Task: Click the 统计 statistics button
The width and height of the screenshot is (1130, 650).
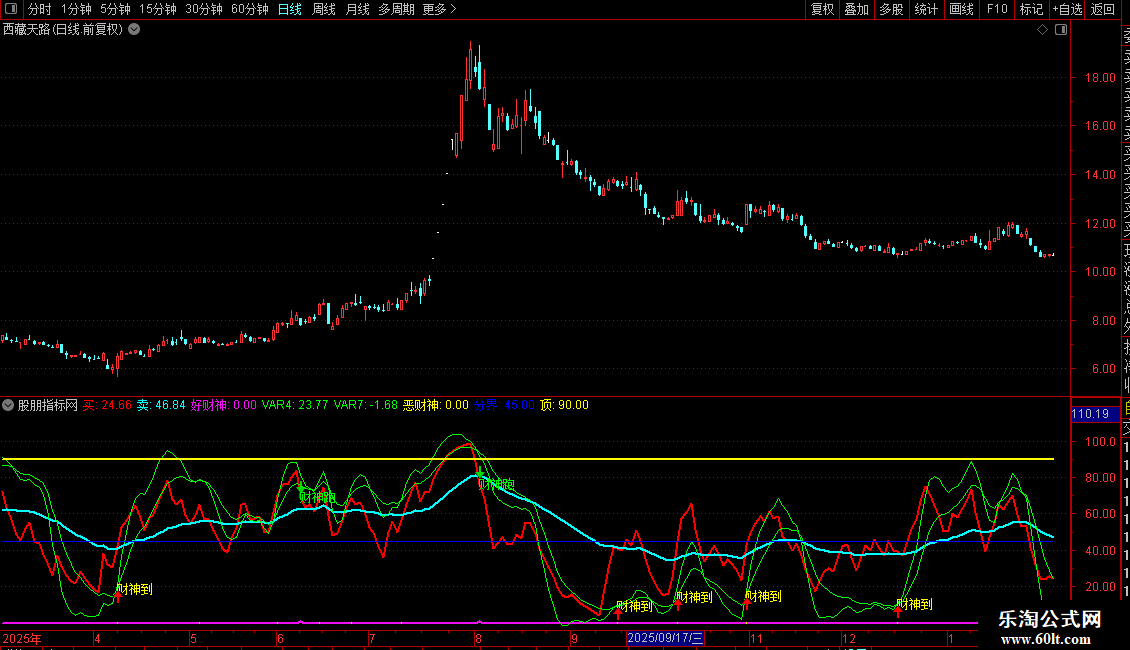Action: [926, 9]
